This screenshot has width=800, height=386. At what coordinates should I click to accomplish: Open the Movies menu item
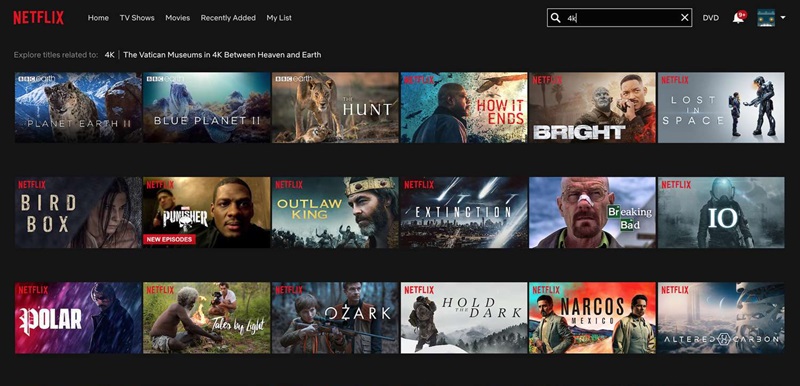pos(178,18)
